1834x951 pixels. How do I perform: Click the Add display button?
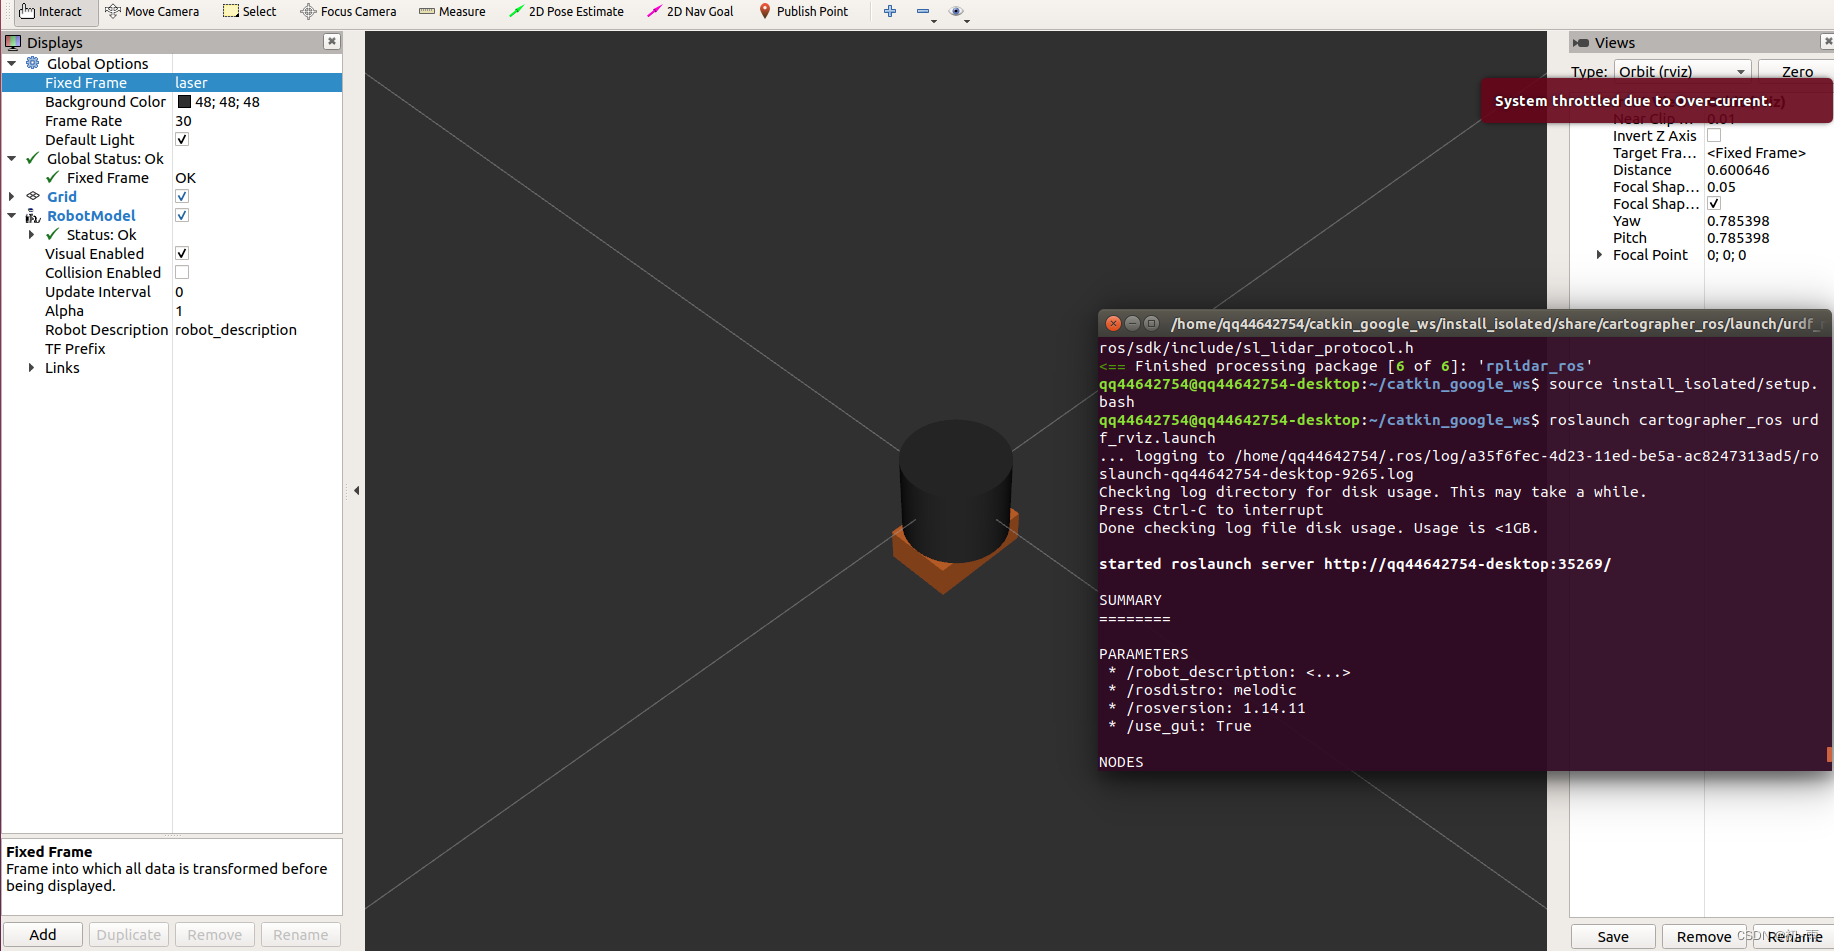pyautogui.click(x=43, y=934)
